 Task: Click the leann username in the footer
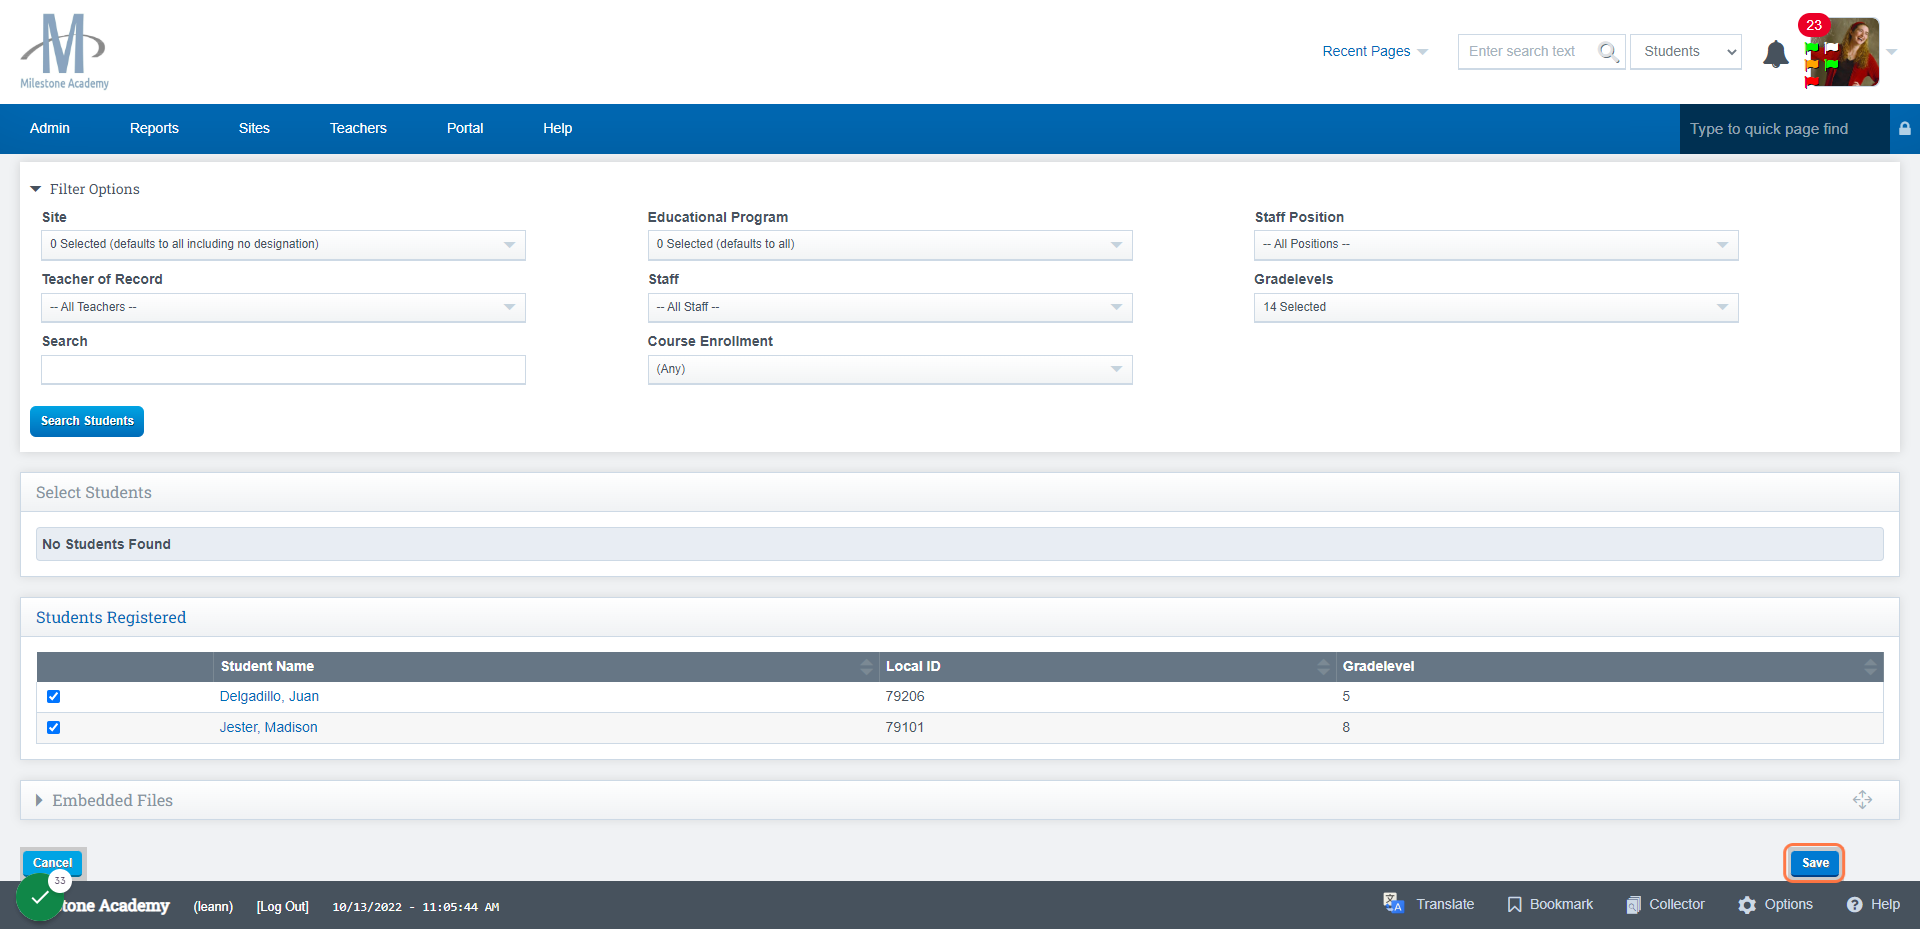(213, 907)
